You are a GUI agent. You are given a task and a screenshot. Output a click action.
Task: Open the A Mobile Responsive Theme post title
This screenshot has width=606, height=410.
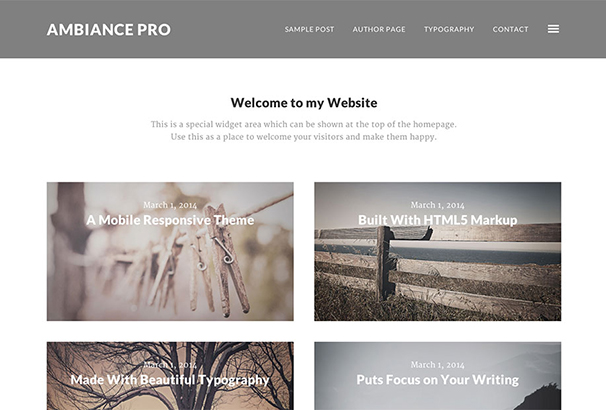tap(170, 220)
